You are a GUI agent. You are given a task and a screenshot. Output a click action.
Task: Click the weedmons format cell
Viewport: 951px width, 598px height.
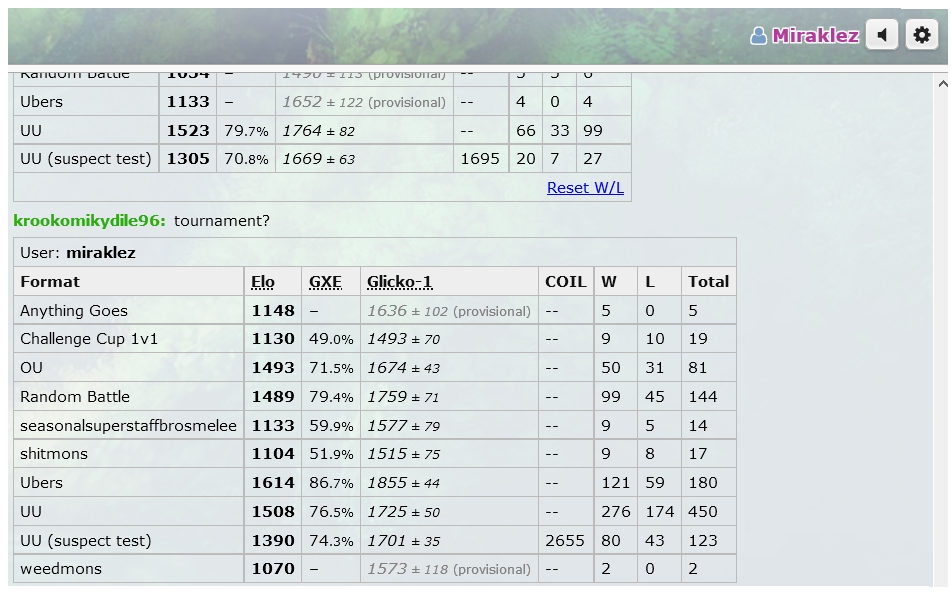[x=60, y=569]
